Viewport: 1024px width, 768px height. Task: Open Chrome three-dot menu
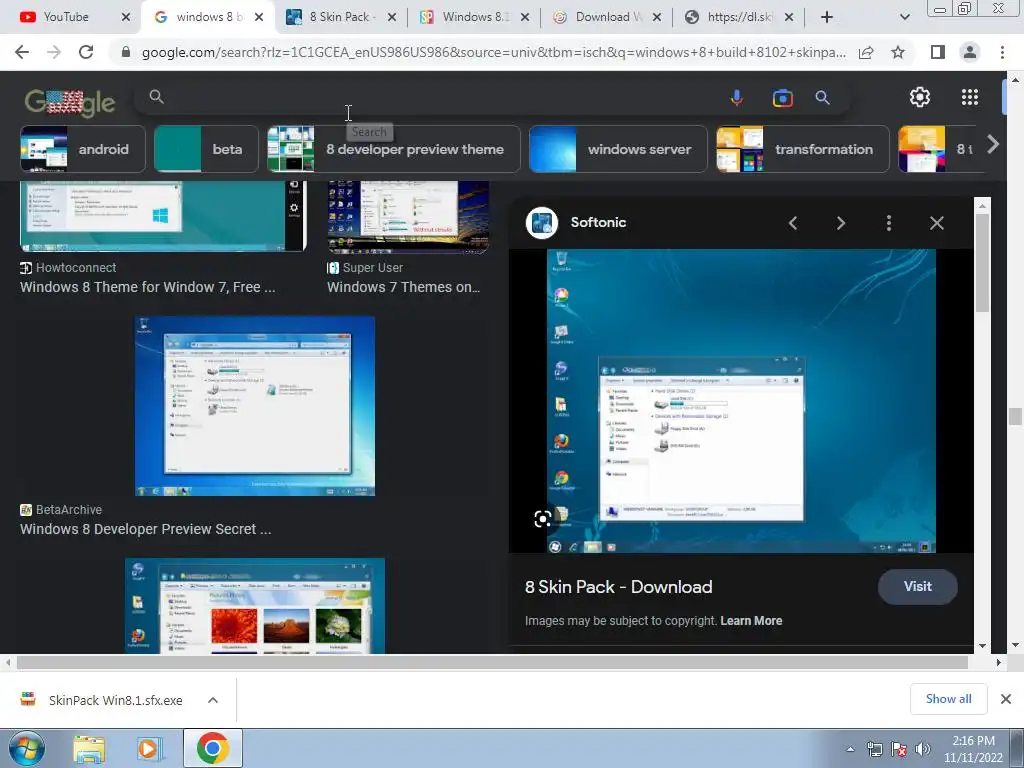coord(1002,52)
